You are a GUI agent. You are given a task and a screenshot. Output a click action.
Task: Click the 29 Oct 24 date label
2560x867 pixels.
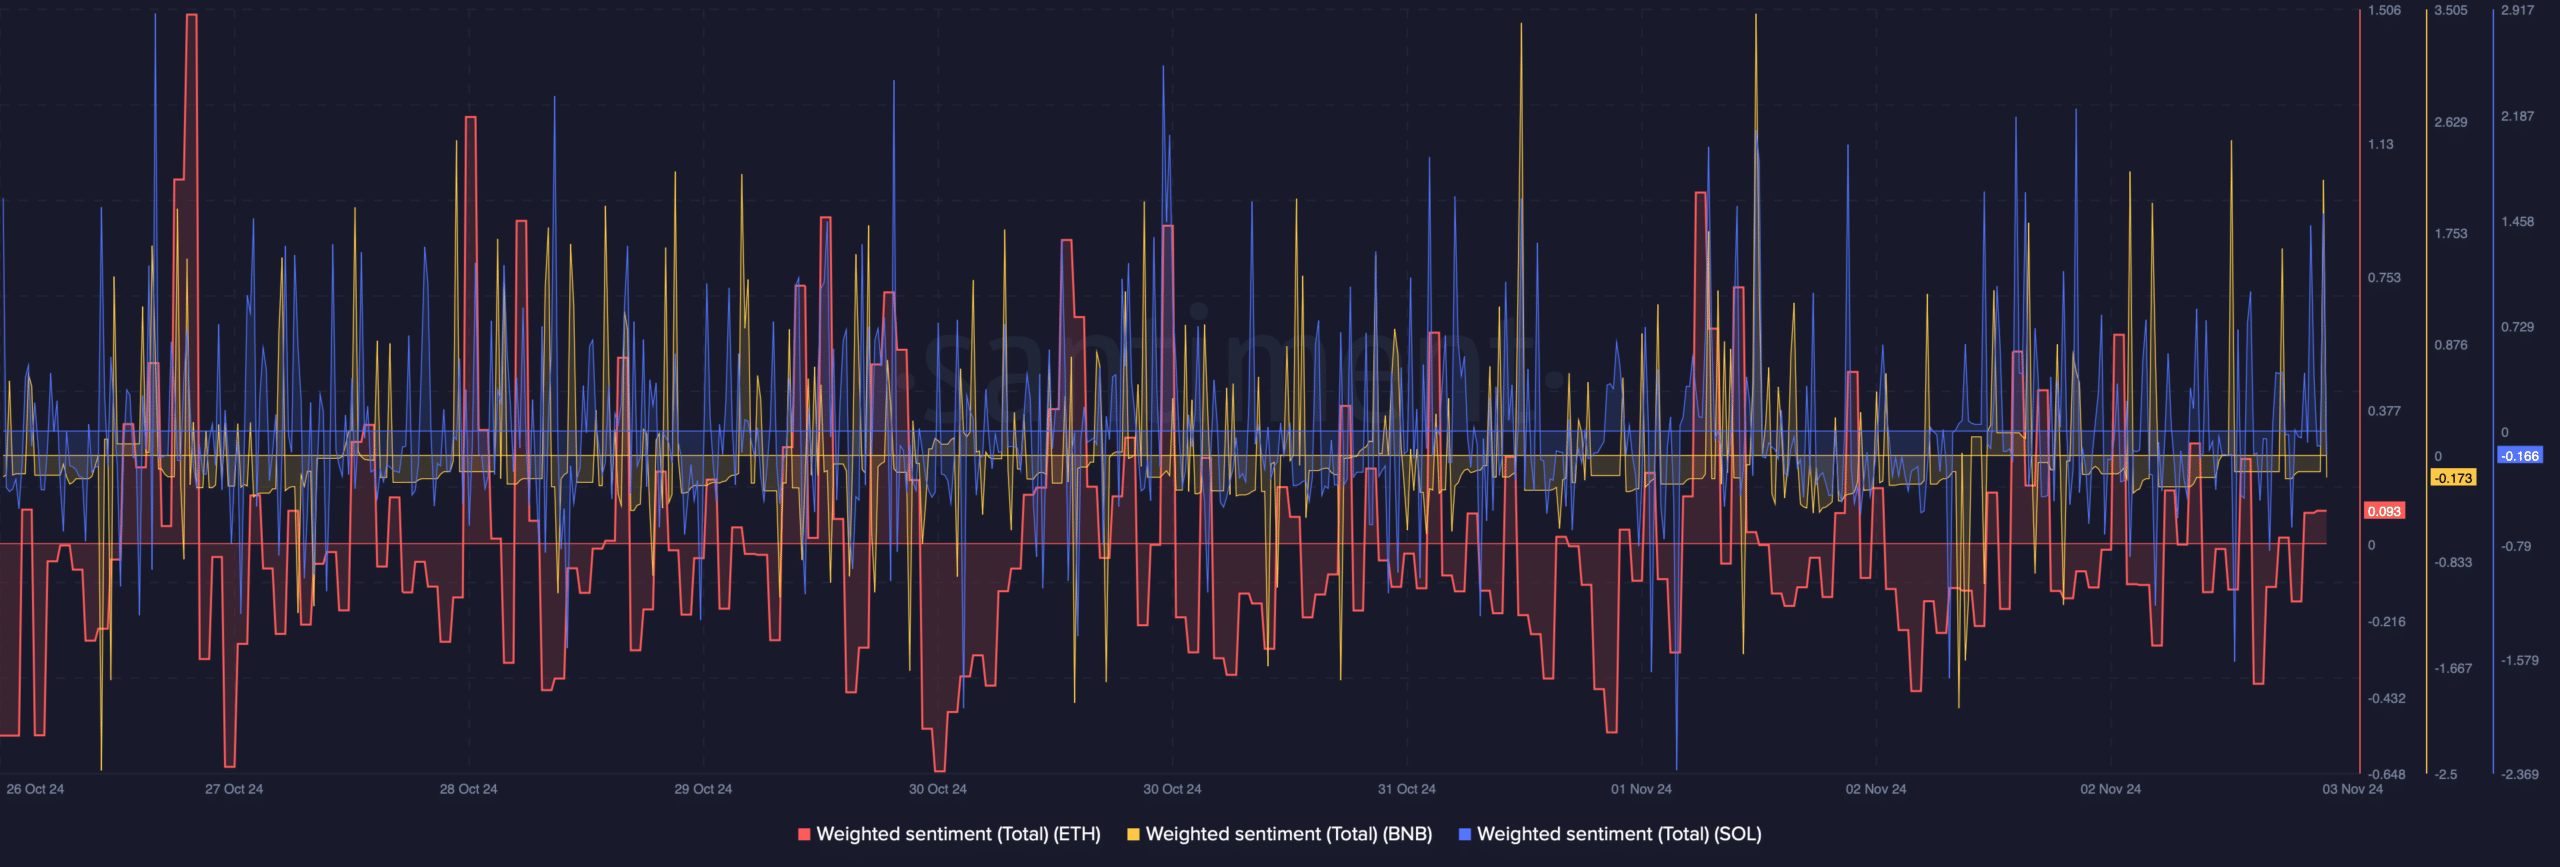click(703, 789)
